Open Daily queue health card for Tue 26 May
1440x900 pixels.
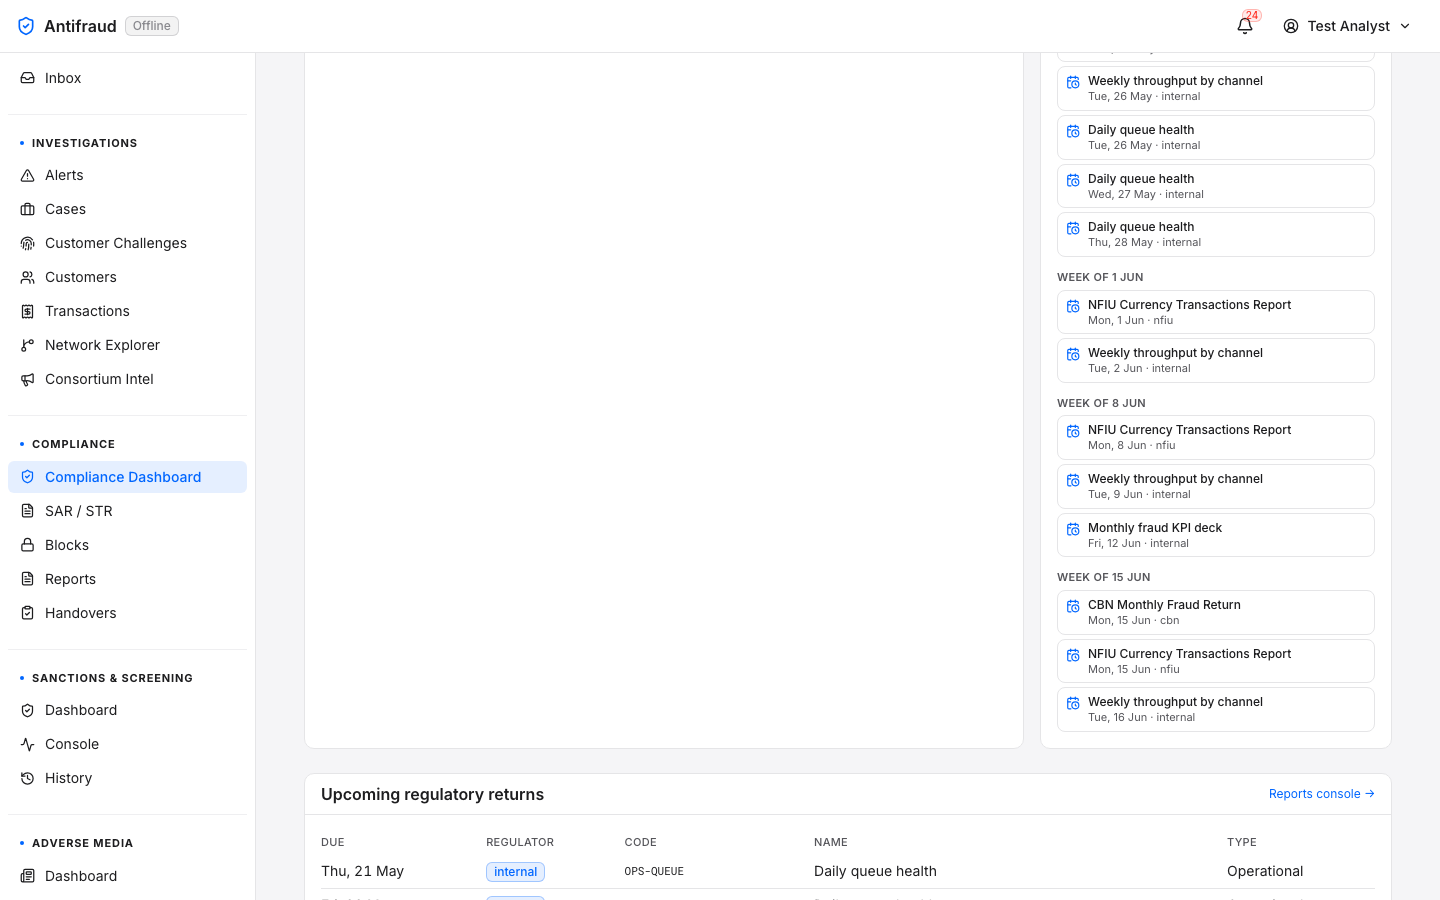[1216, 137]
